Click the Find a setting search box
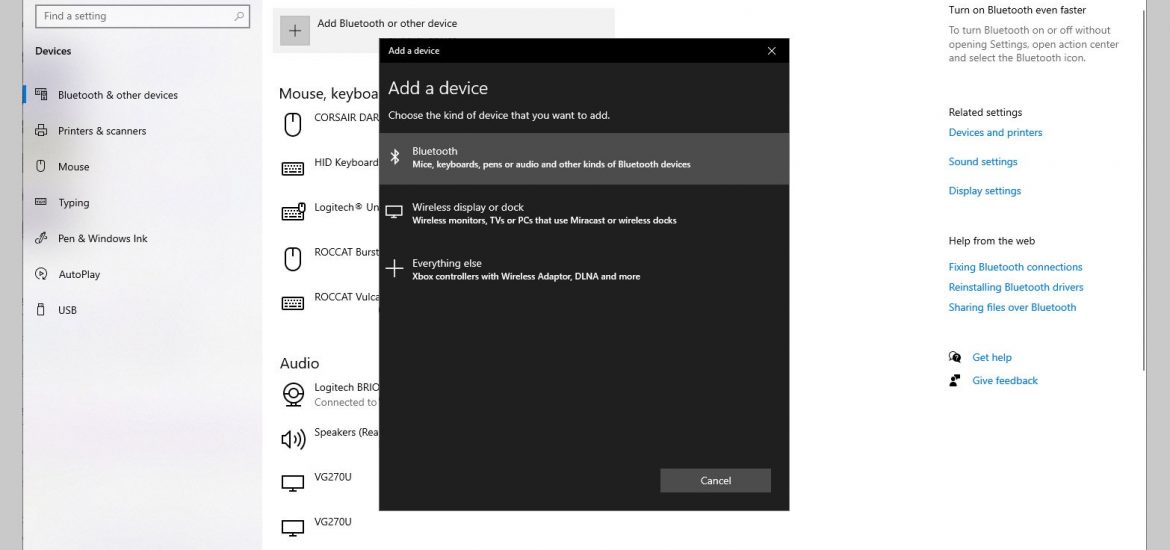 [143, 16]
